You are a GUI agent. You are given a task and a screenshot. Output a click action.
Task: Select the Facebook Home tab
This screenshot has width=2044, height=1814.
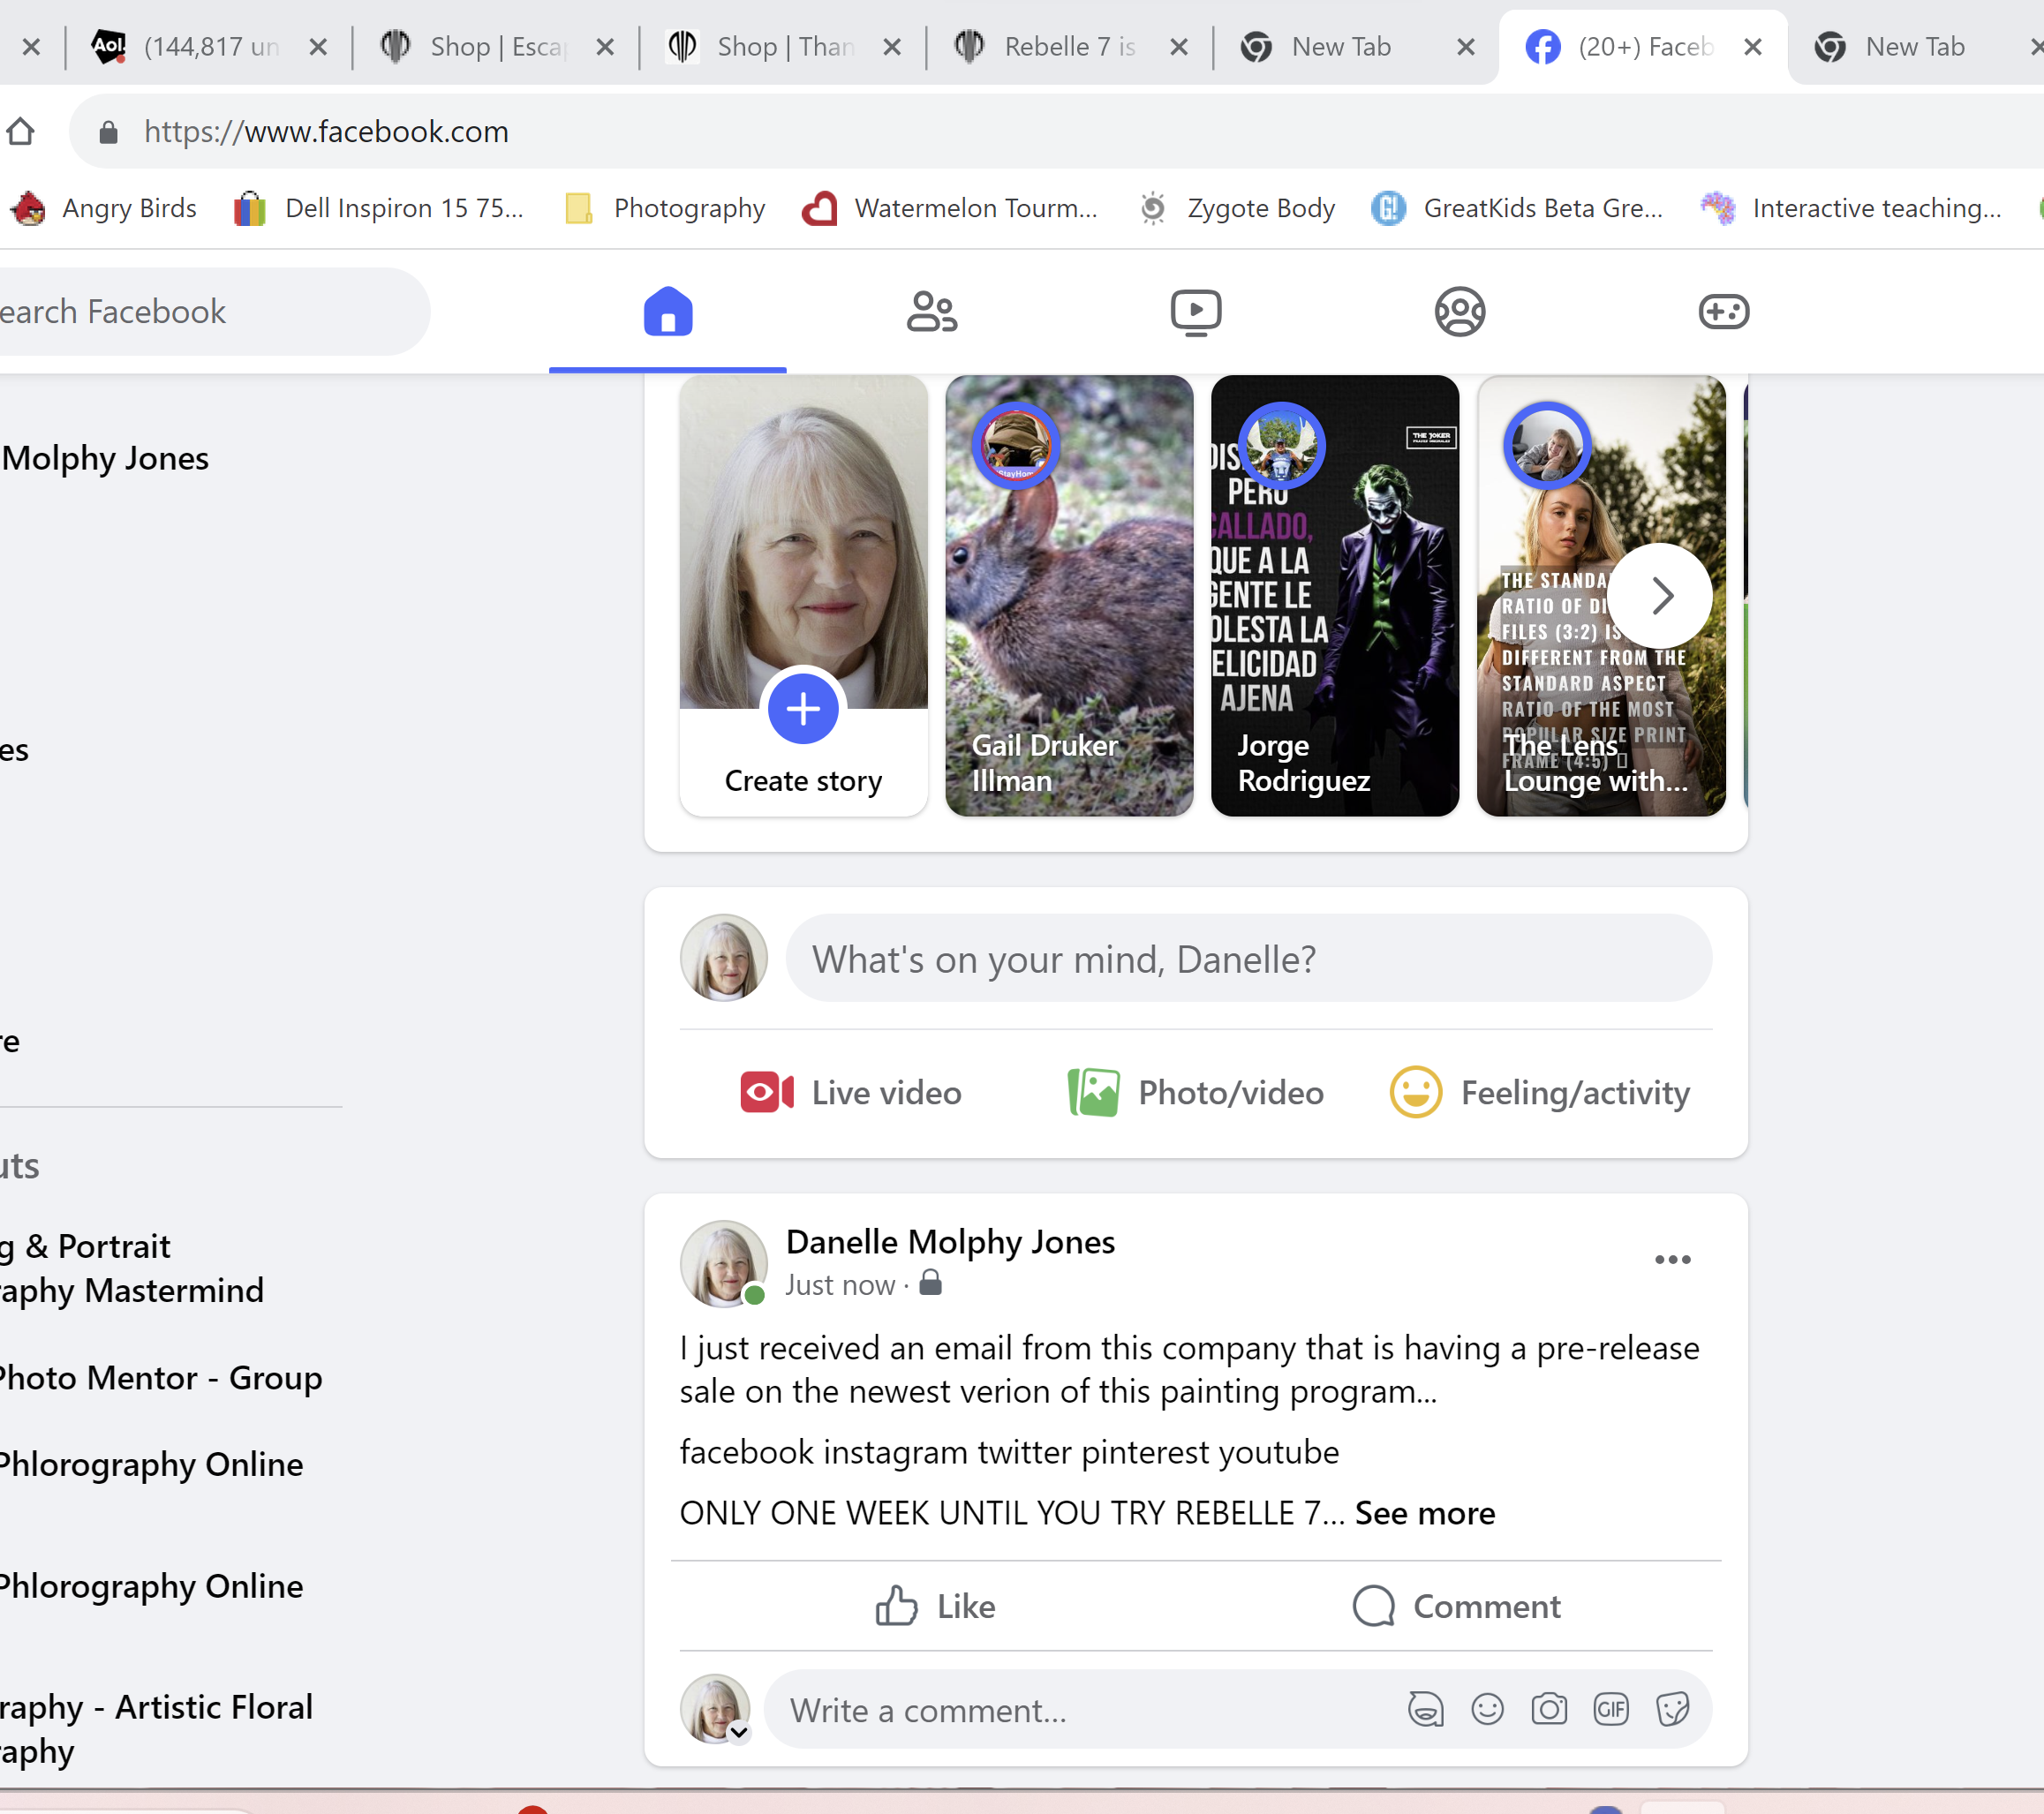point(667,311)
